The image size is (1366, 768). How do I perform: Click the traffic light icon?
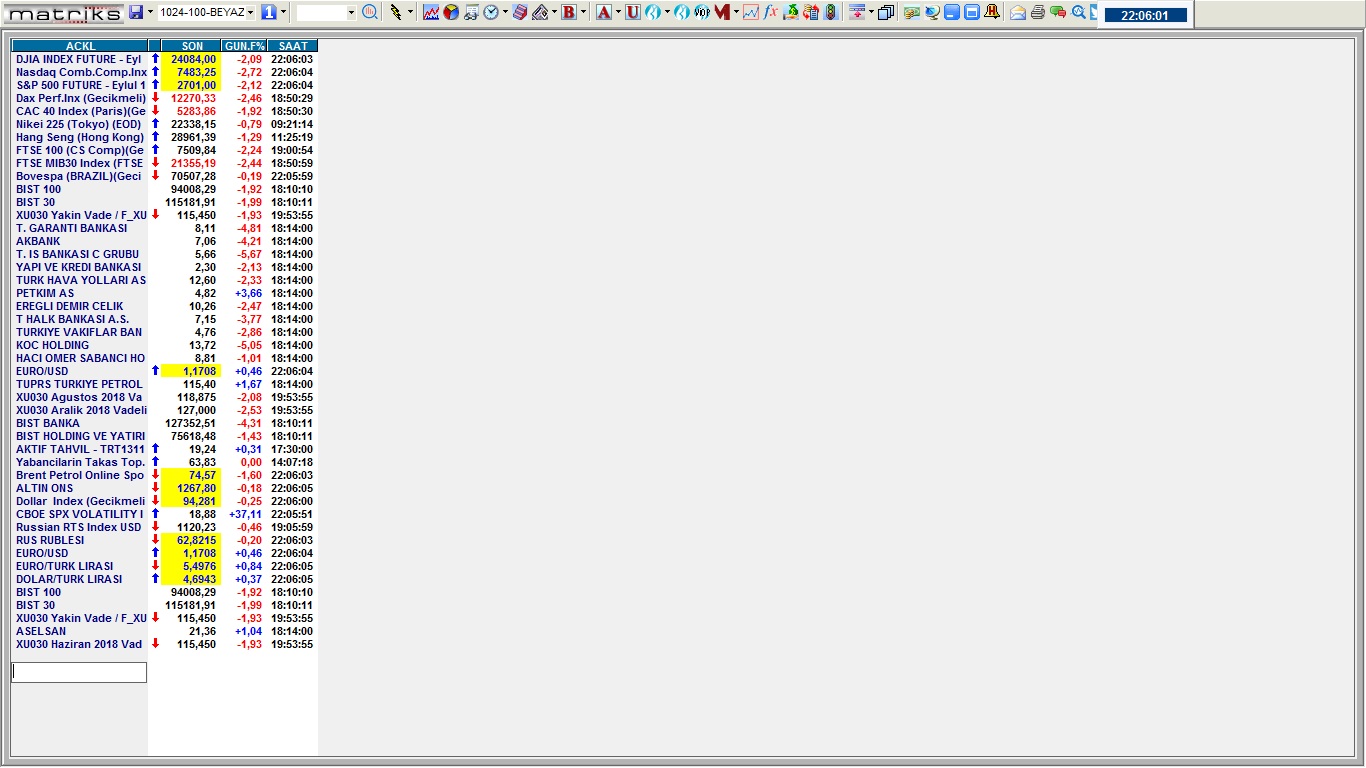coord(830,12)
